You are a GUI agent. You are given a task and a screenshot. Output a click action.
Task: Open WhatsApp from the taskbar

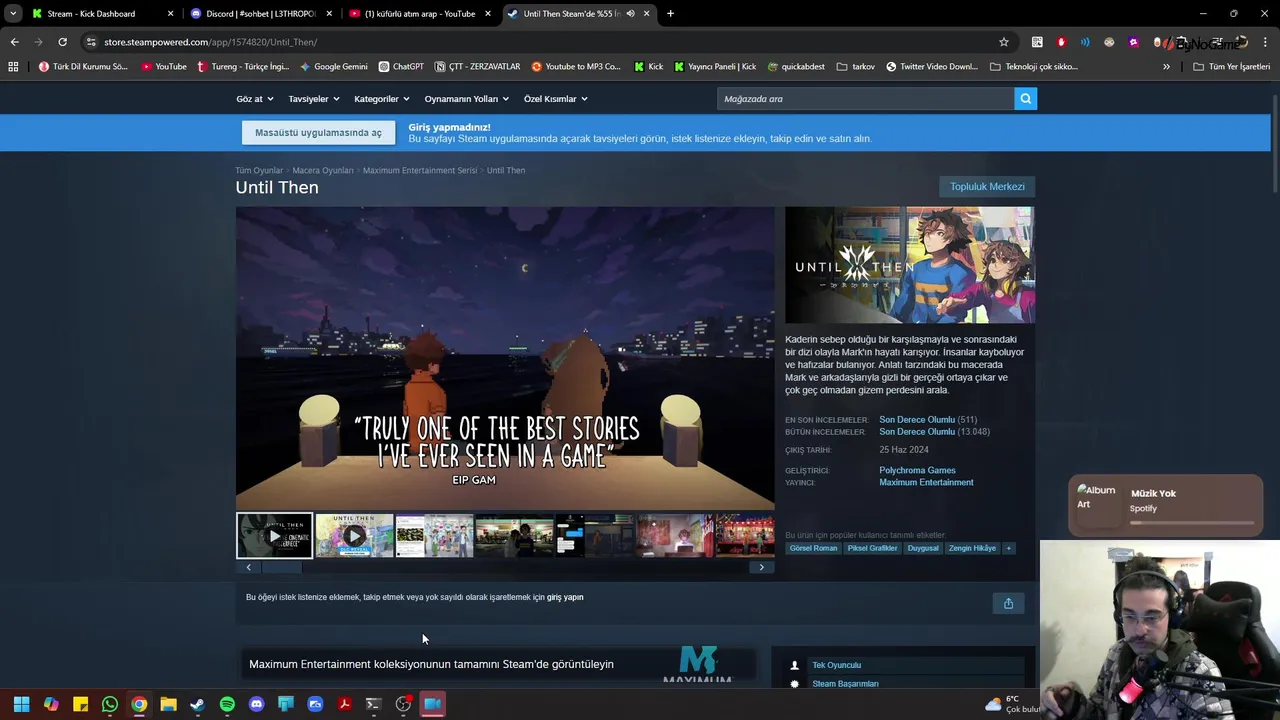110,704
